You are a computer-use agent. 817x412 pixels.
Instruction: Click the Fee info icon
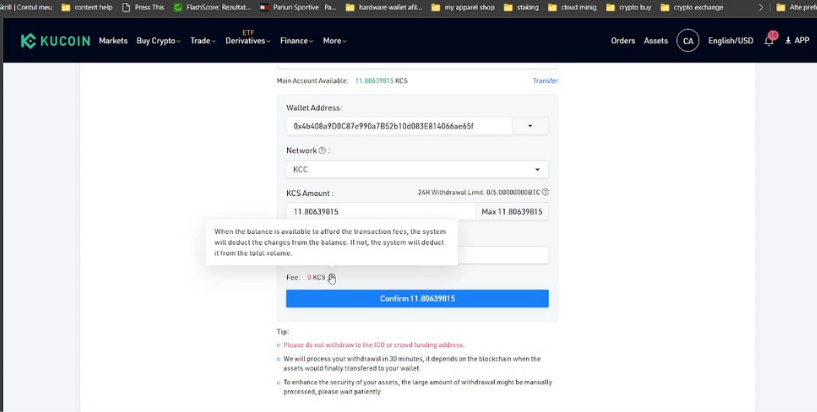pyautogui.click(x=331, y=278)
